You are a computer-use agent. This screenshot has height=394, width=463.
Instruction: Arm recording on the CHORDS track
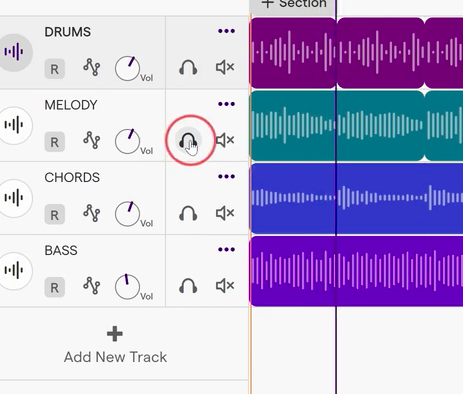pos(55,215)
